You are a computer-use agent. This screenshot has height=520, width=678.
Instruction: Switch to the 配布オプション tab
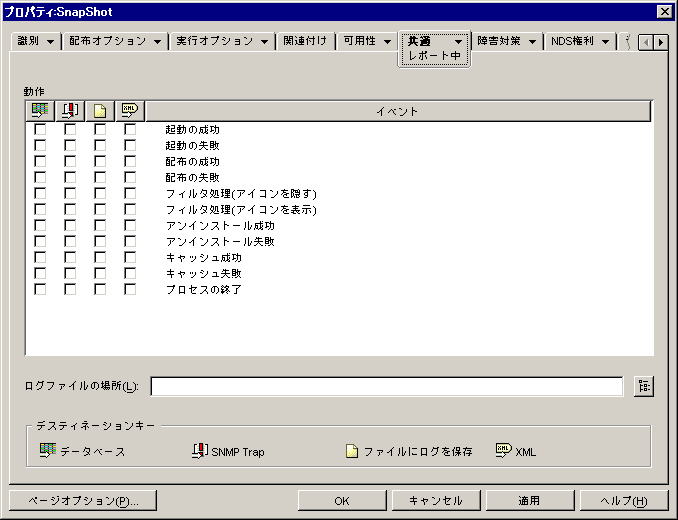(108, 41)
